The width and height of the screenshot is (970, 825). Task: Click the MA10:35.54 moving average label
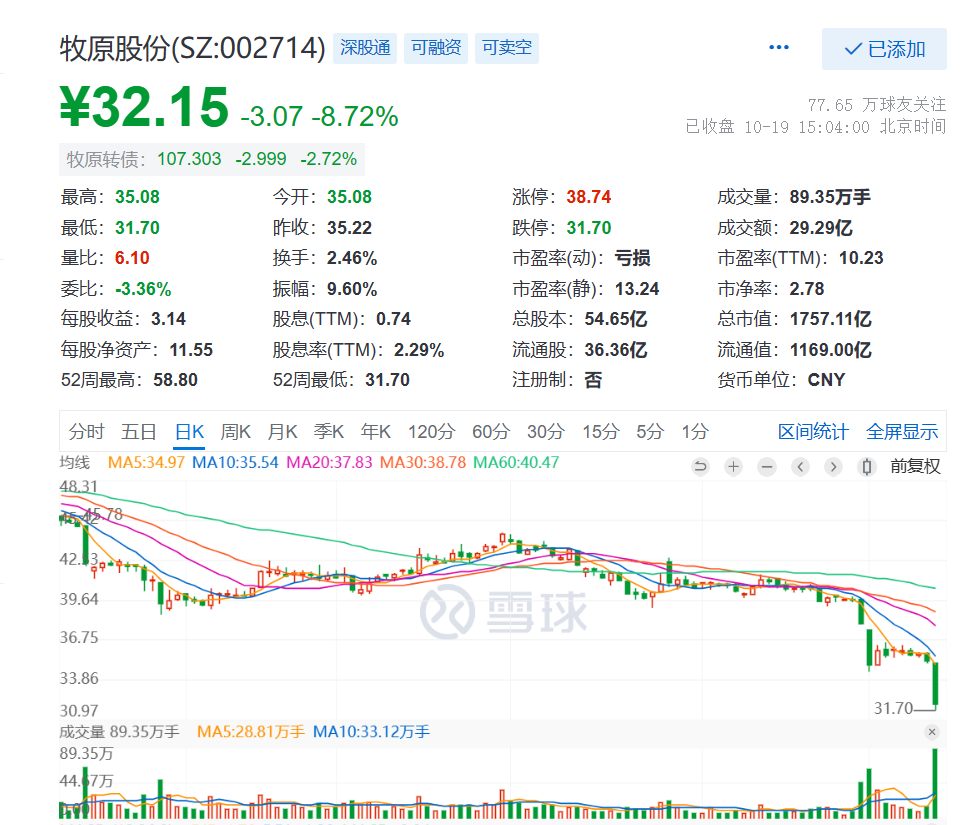click(235, 463)
